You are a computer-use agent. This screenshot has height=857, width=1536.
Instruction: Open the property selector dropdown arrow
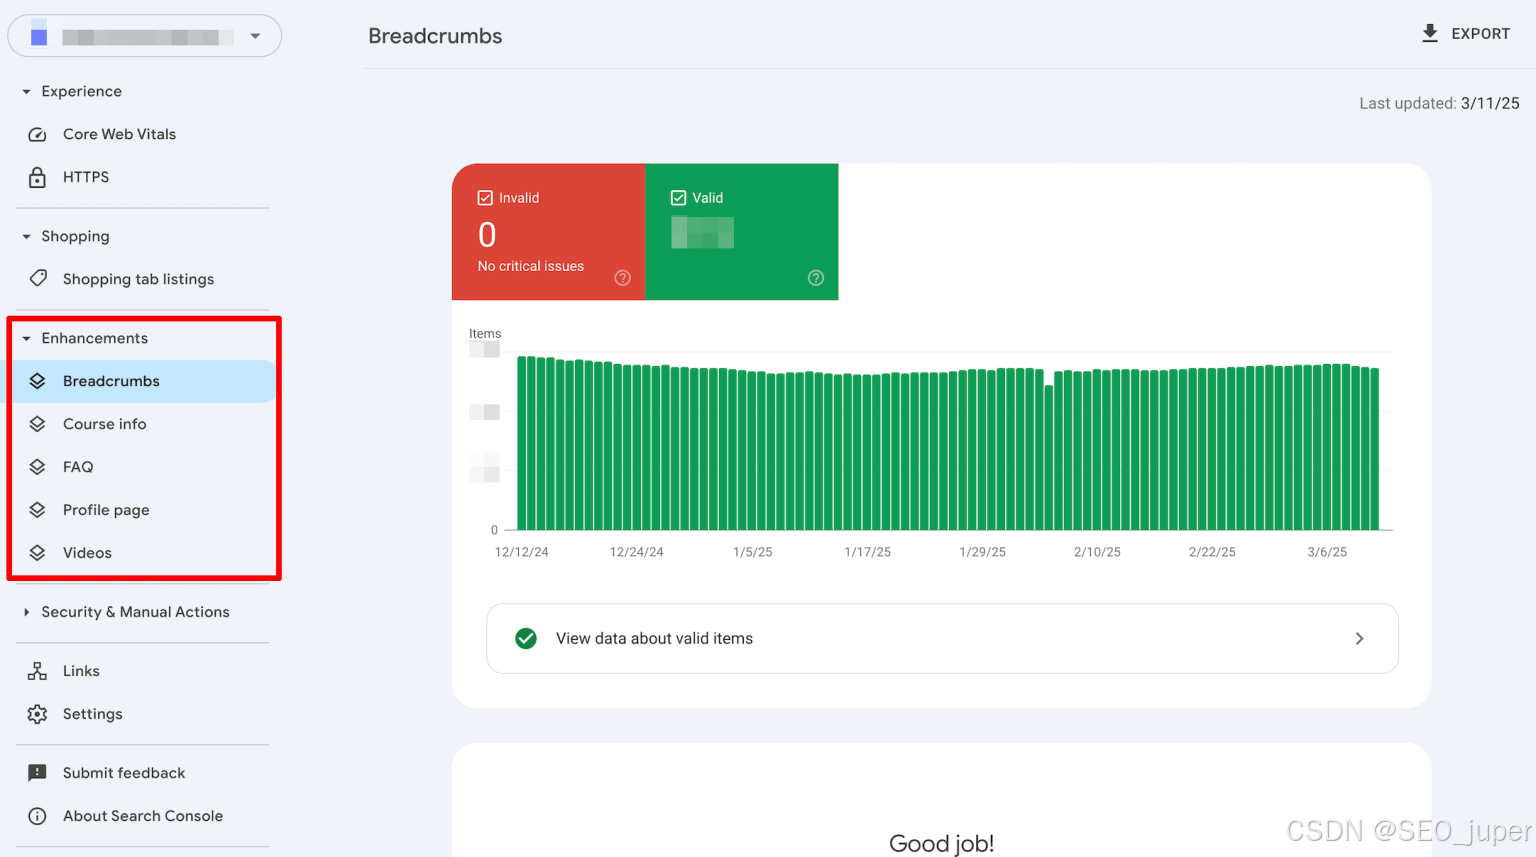(255, 36)
